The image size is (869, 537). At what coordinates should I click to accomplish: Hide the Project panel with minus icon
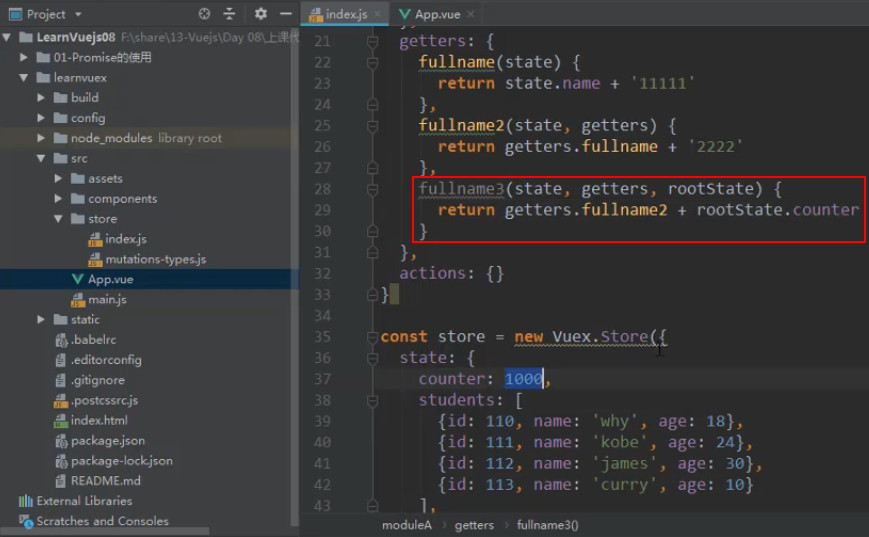pos(286,14)
